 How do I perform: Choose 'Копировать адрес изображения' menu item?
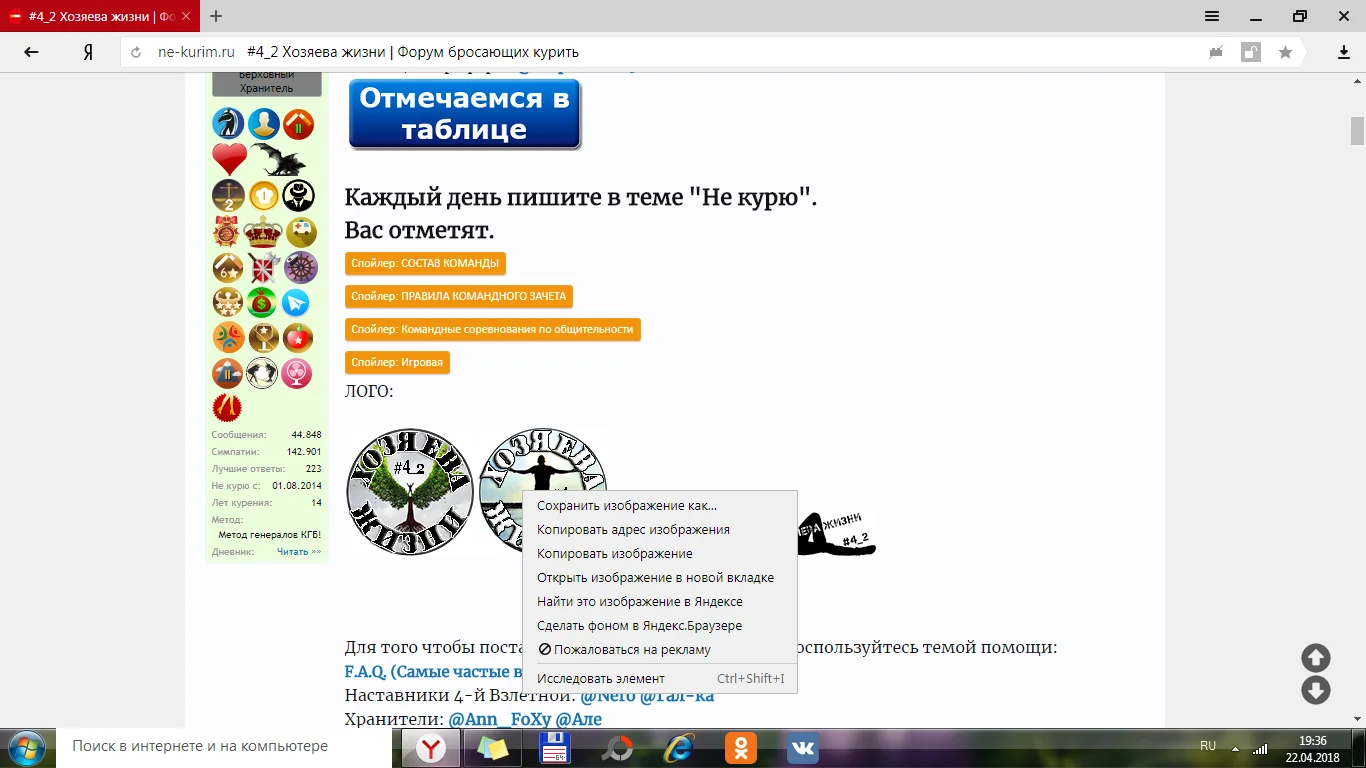660,530
